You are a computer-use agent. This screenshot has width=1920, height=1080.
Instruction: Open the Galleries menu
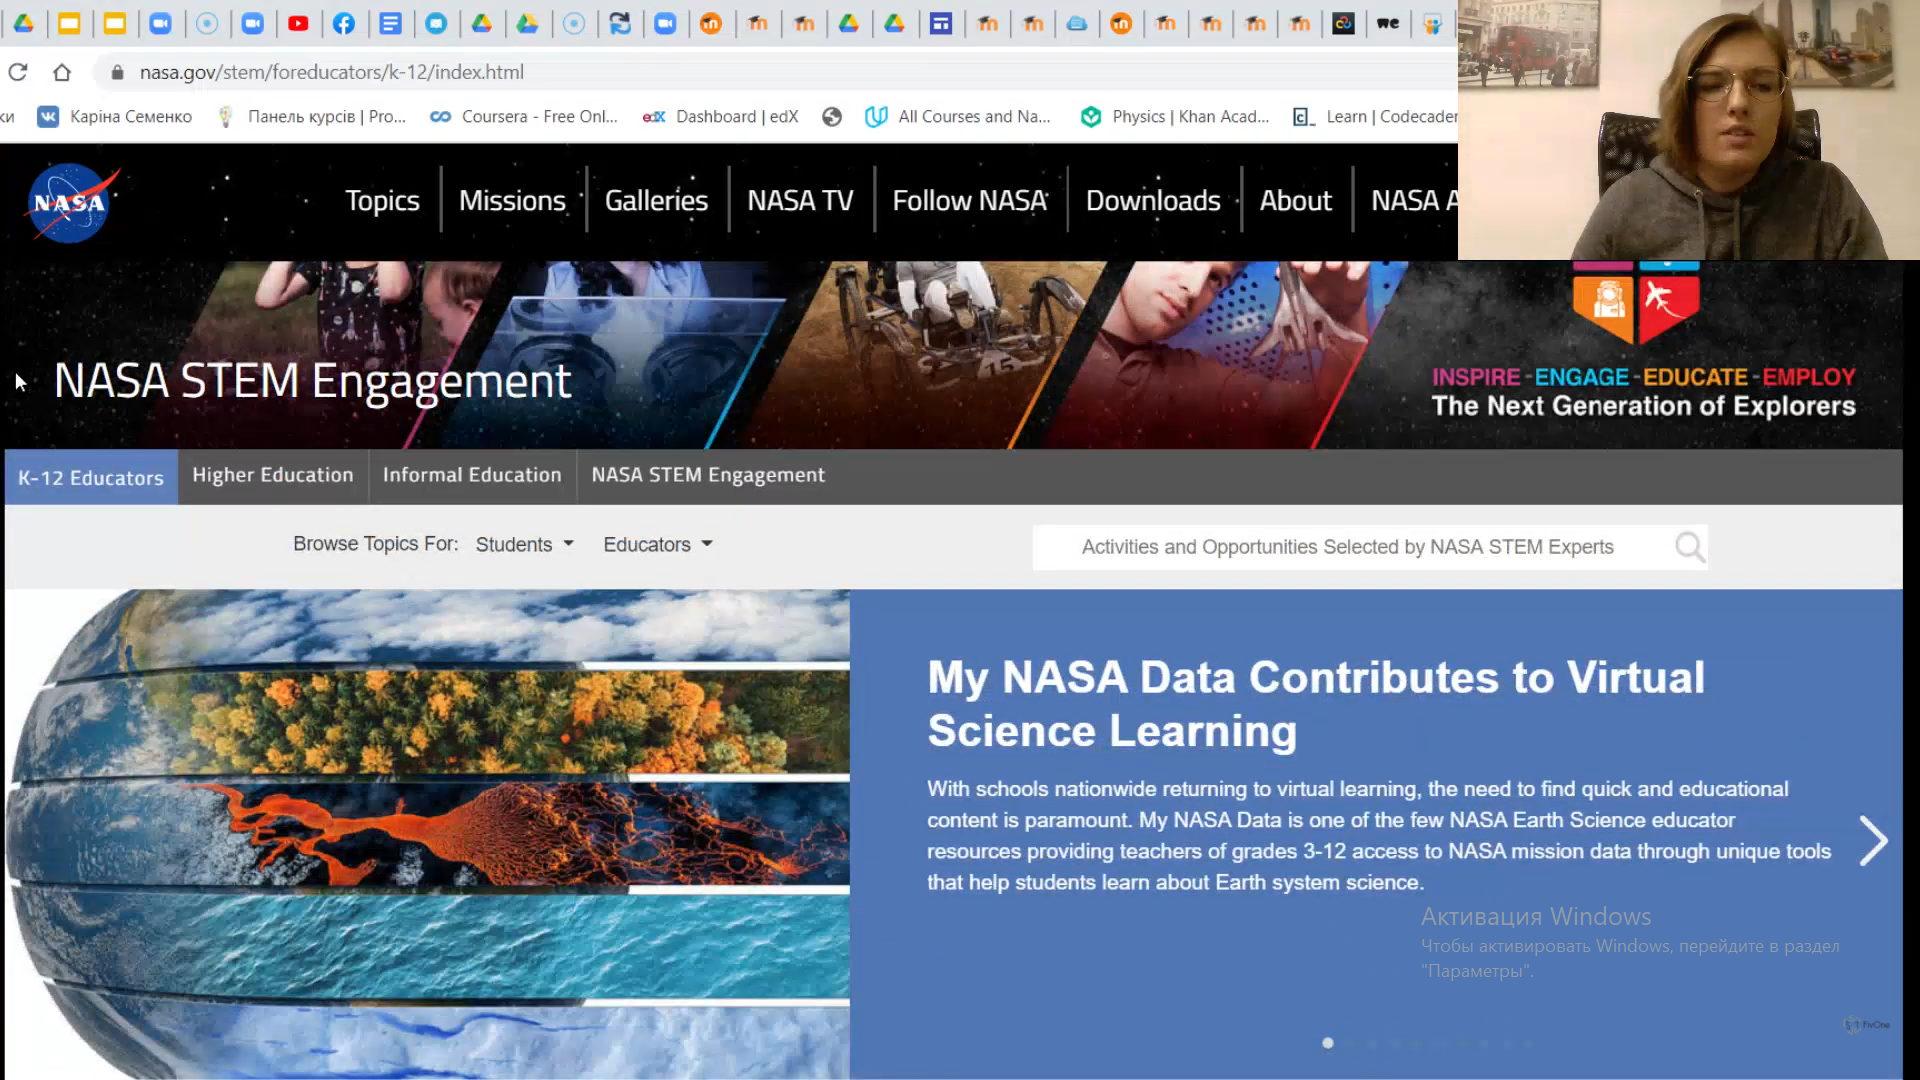click(x=656, y=200)
